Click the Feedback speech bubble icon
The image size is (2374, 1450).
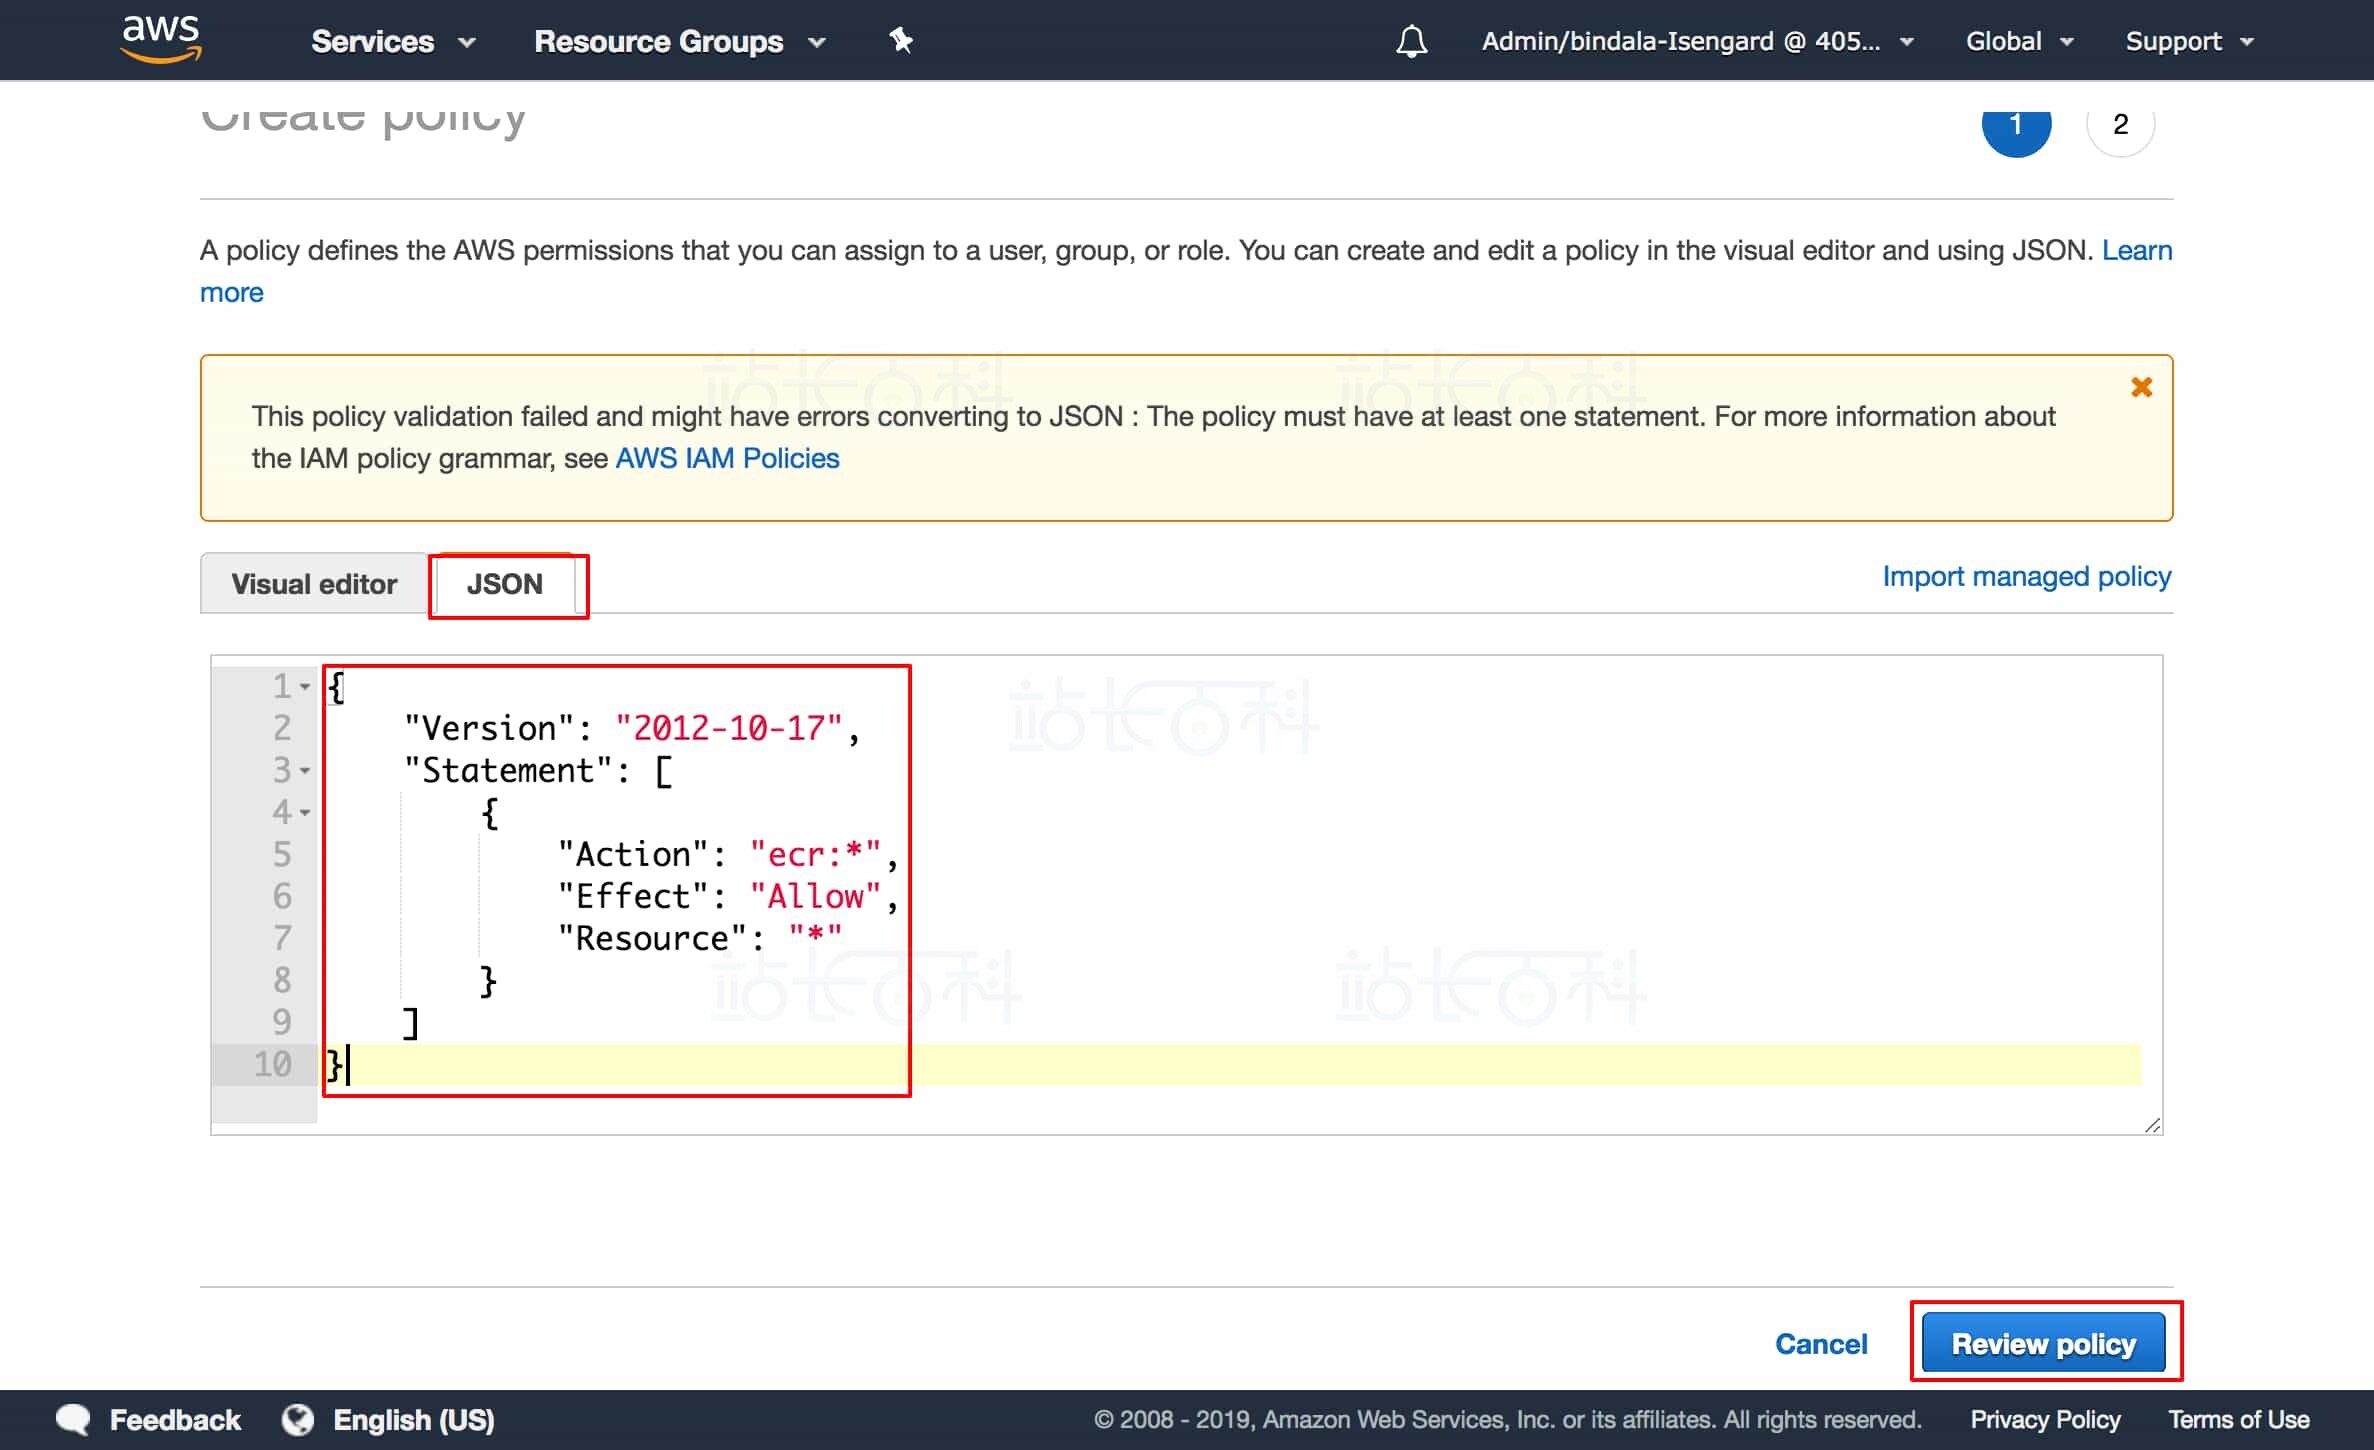73,1420
